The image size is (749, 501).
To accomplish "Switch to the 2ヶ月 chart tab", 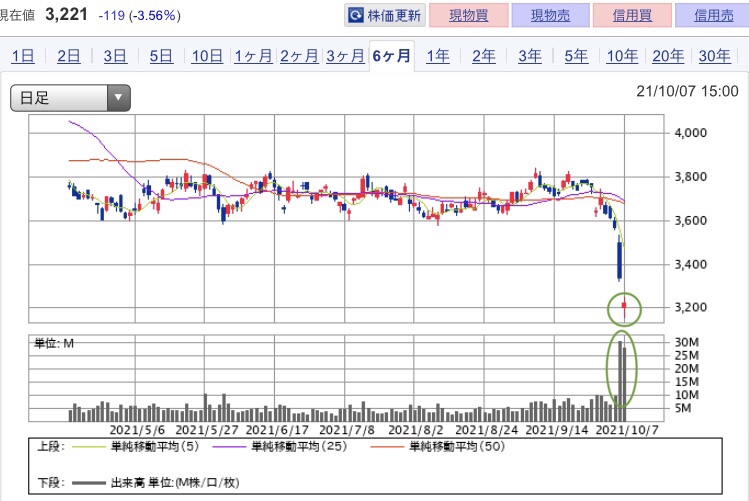I will (299, 56).
